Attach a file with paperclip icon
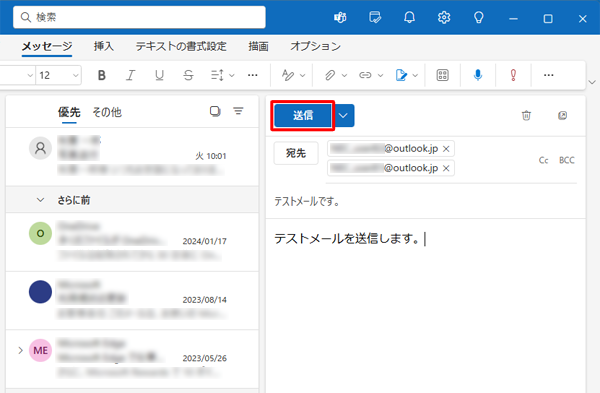The width and height of the screenshot is (600, 393). coord(330,75)
